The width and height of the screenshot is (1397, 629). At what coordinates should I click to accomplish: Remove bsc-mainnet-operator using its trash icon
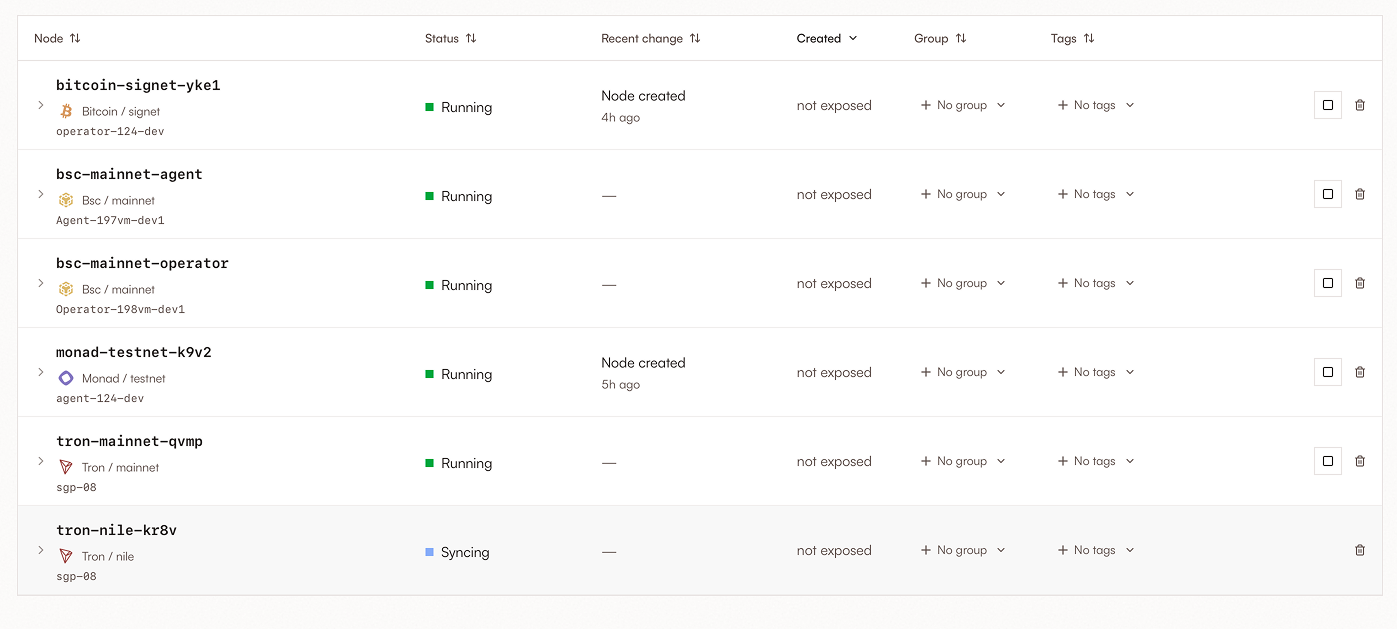(x=1360, y=283)
